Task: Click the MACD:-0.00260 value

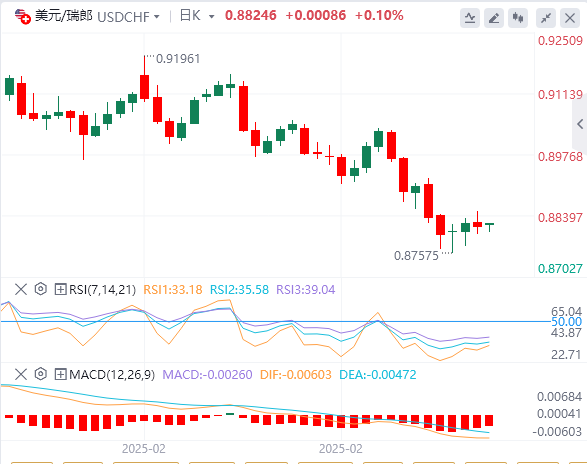Action: click(x=207, y=374)
